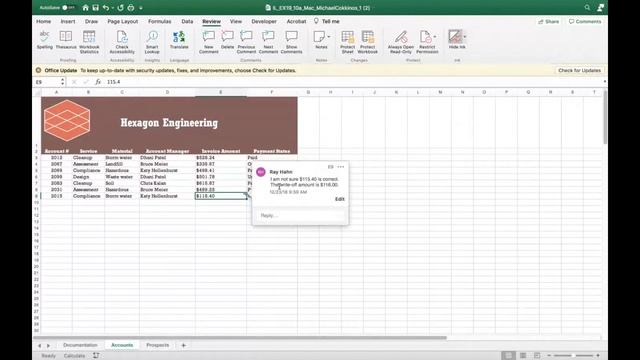Open the Acrobat tab

296,21
